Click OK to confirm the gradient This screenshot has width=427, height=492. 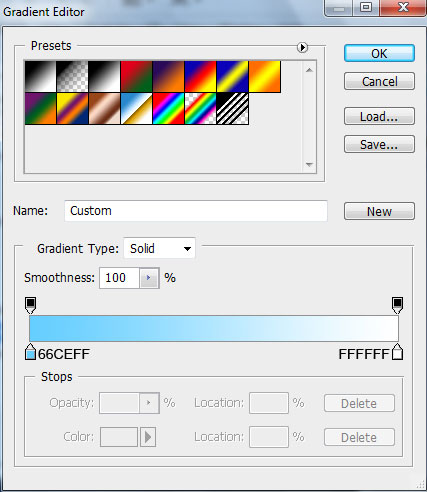point(379,53)
